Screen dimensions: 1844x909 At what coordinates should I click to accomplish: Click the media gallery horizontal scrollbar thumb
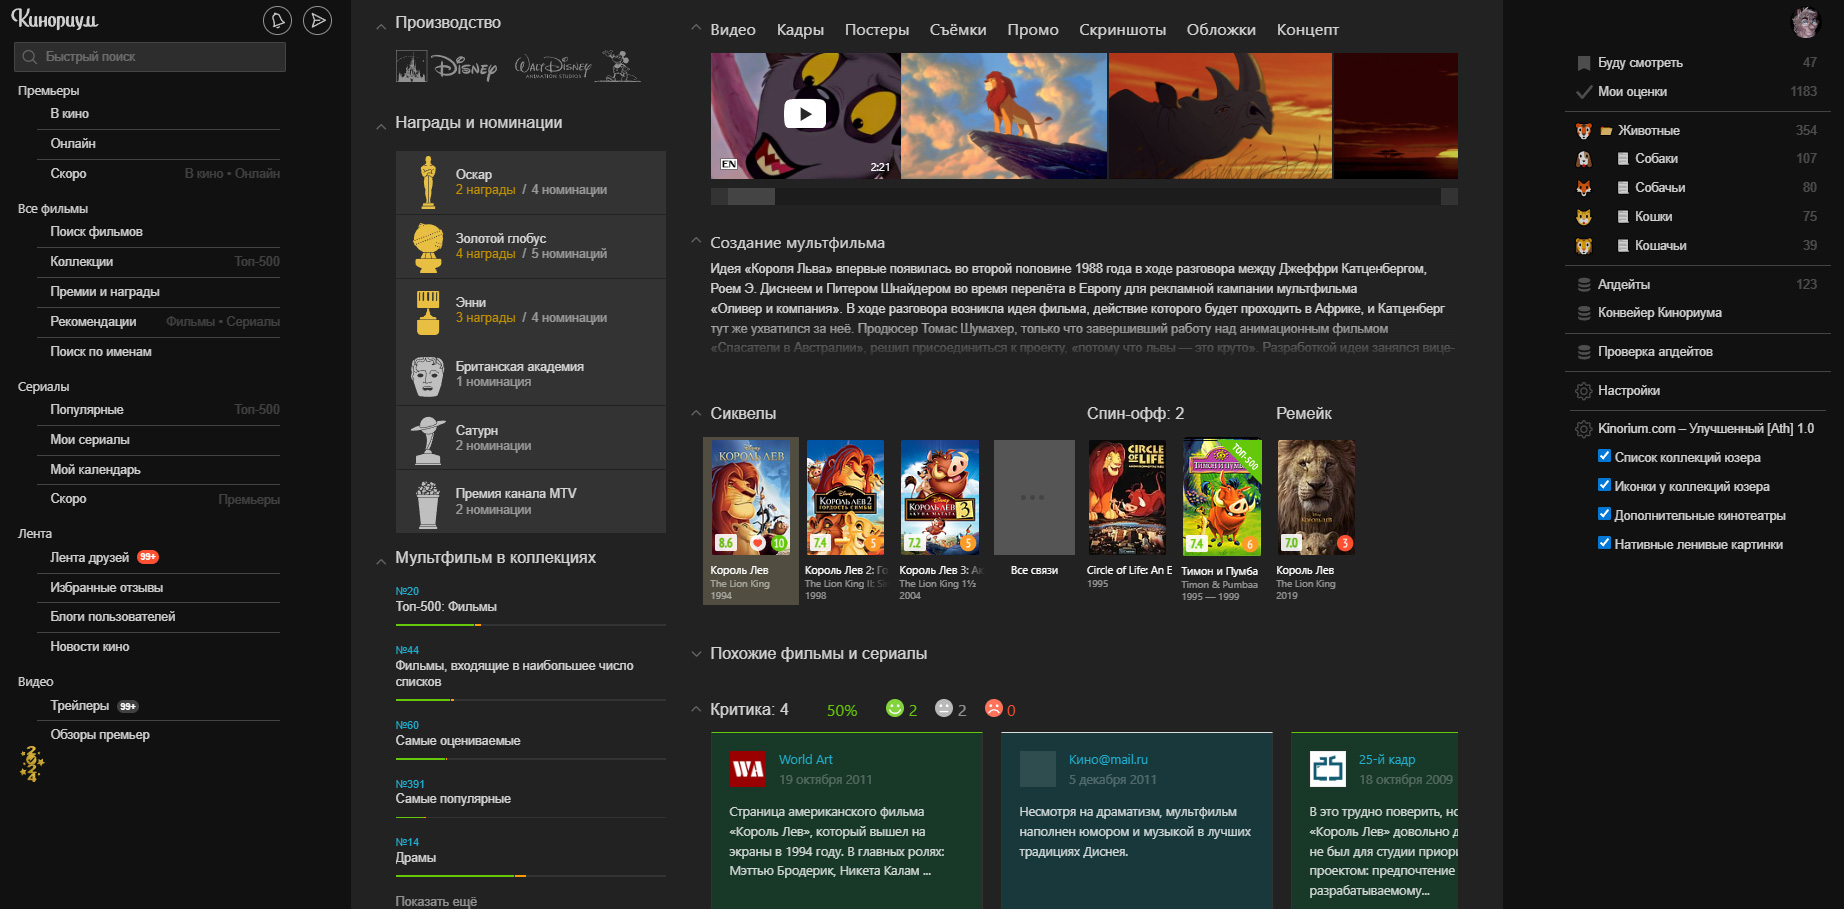751,196
